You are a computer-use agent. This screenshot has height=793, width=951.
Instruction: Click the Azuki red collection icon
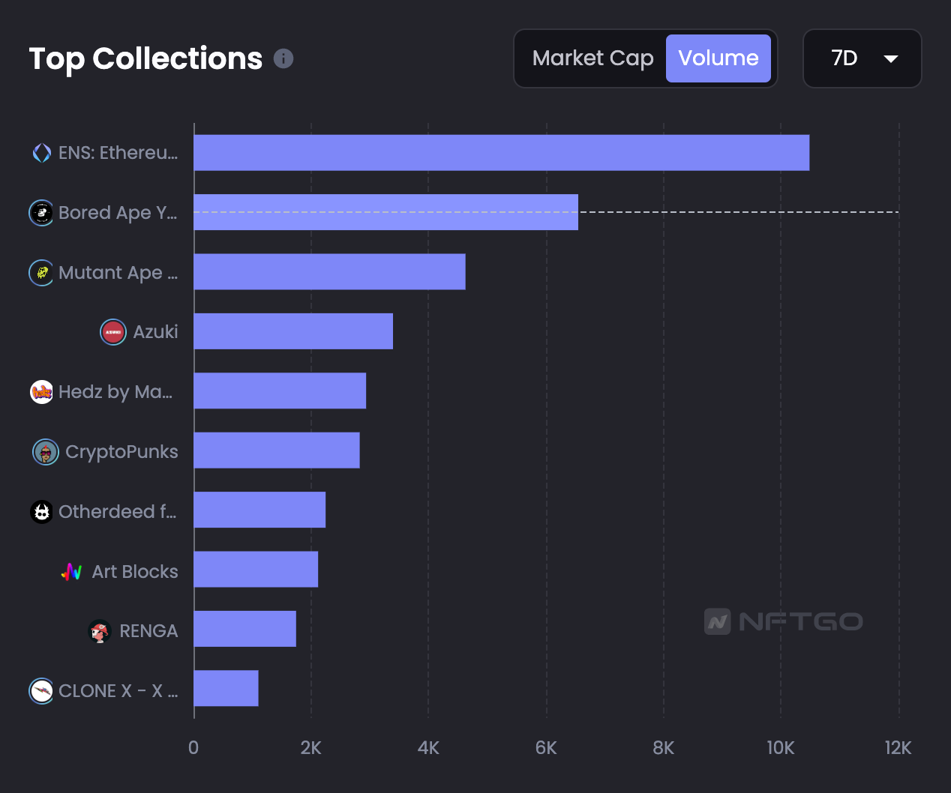pos(113,332)
